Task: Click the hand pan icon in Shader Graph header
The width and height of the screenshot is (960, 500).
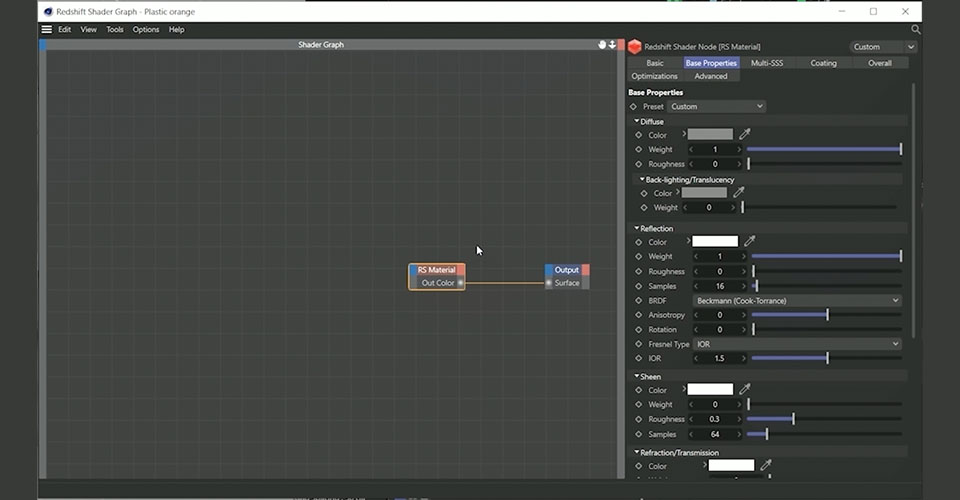Action: coord(602,45)
